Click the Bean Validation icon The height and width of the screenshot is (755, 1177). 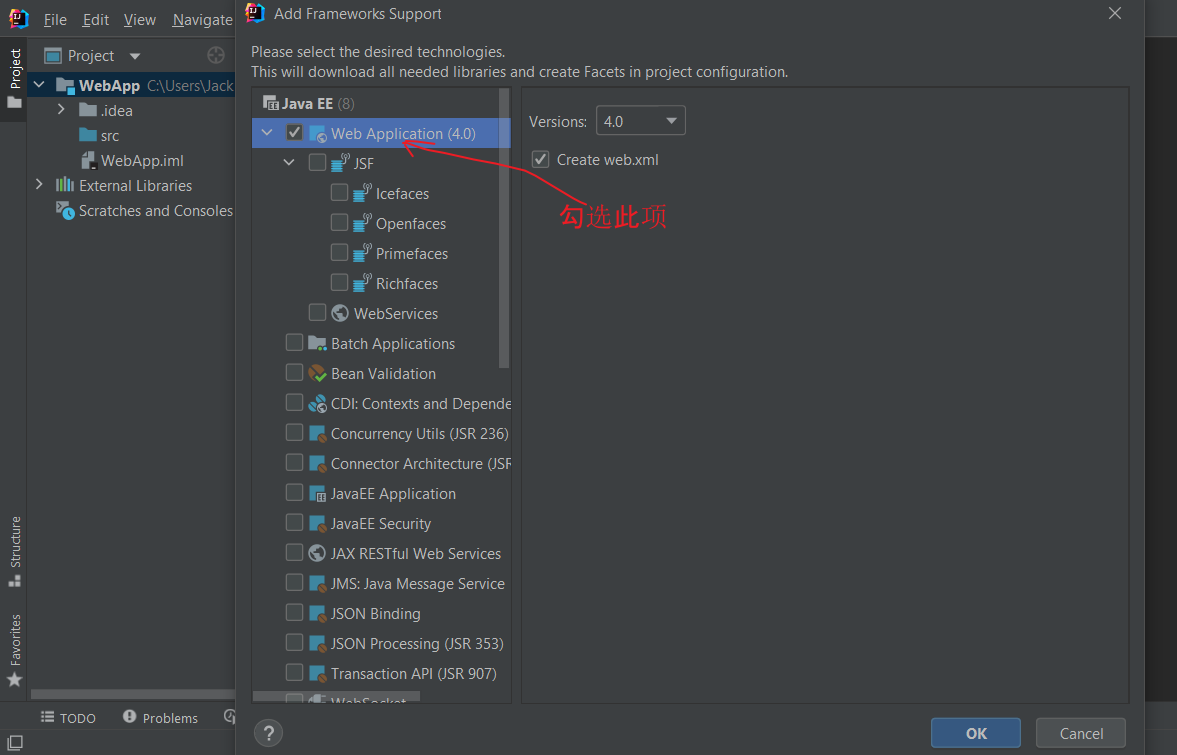click(318, 373)
